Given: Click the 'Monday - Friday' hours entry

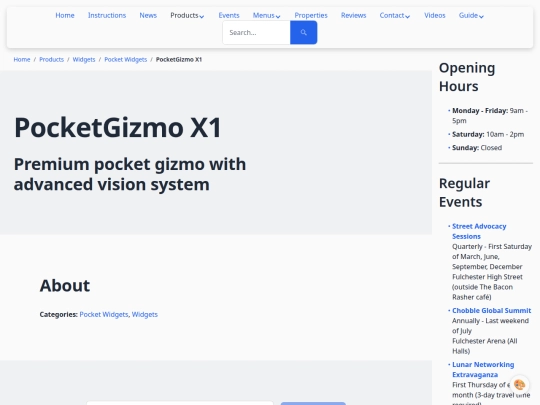Looking at the screenshot, I should coord(490,116).
